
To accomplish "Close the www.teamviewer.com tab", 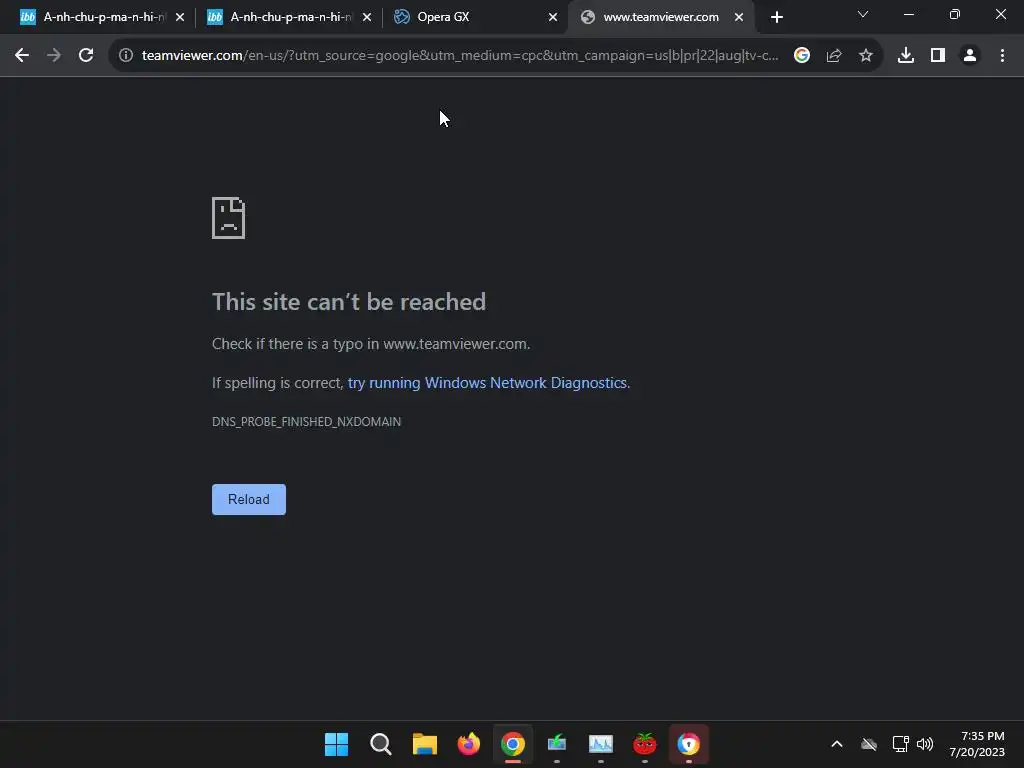I will [739, 18].
